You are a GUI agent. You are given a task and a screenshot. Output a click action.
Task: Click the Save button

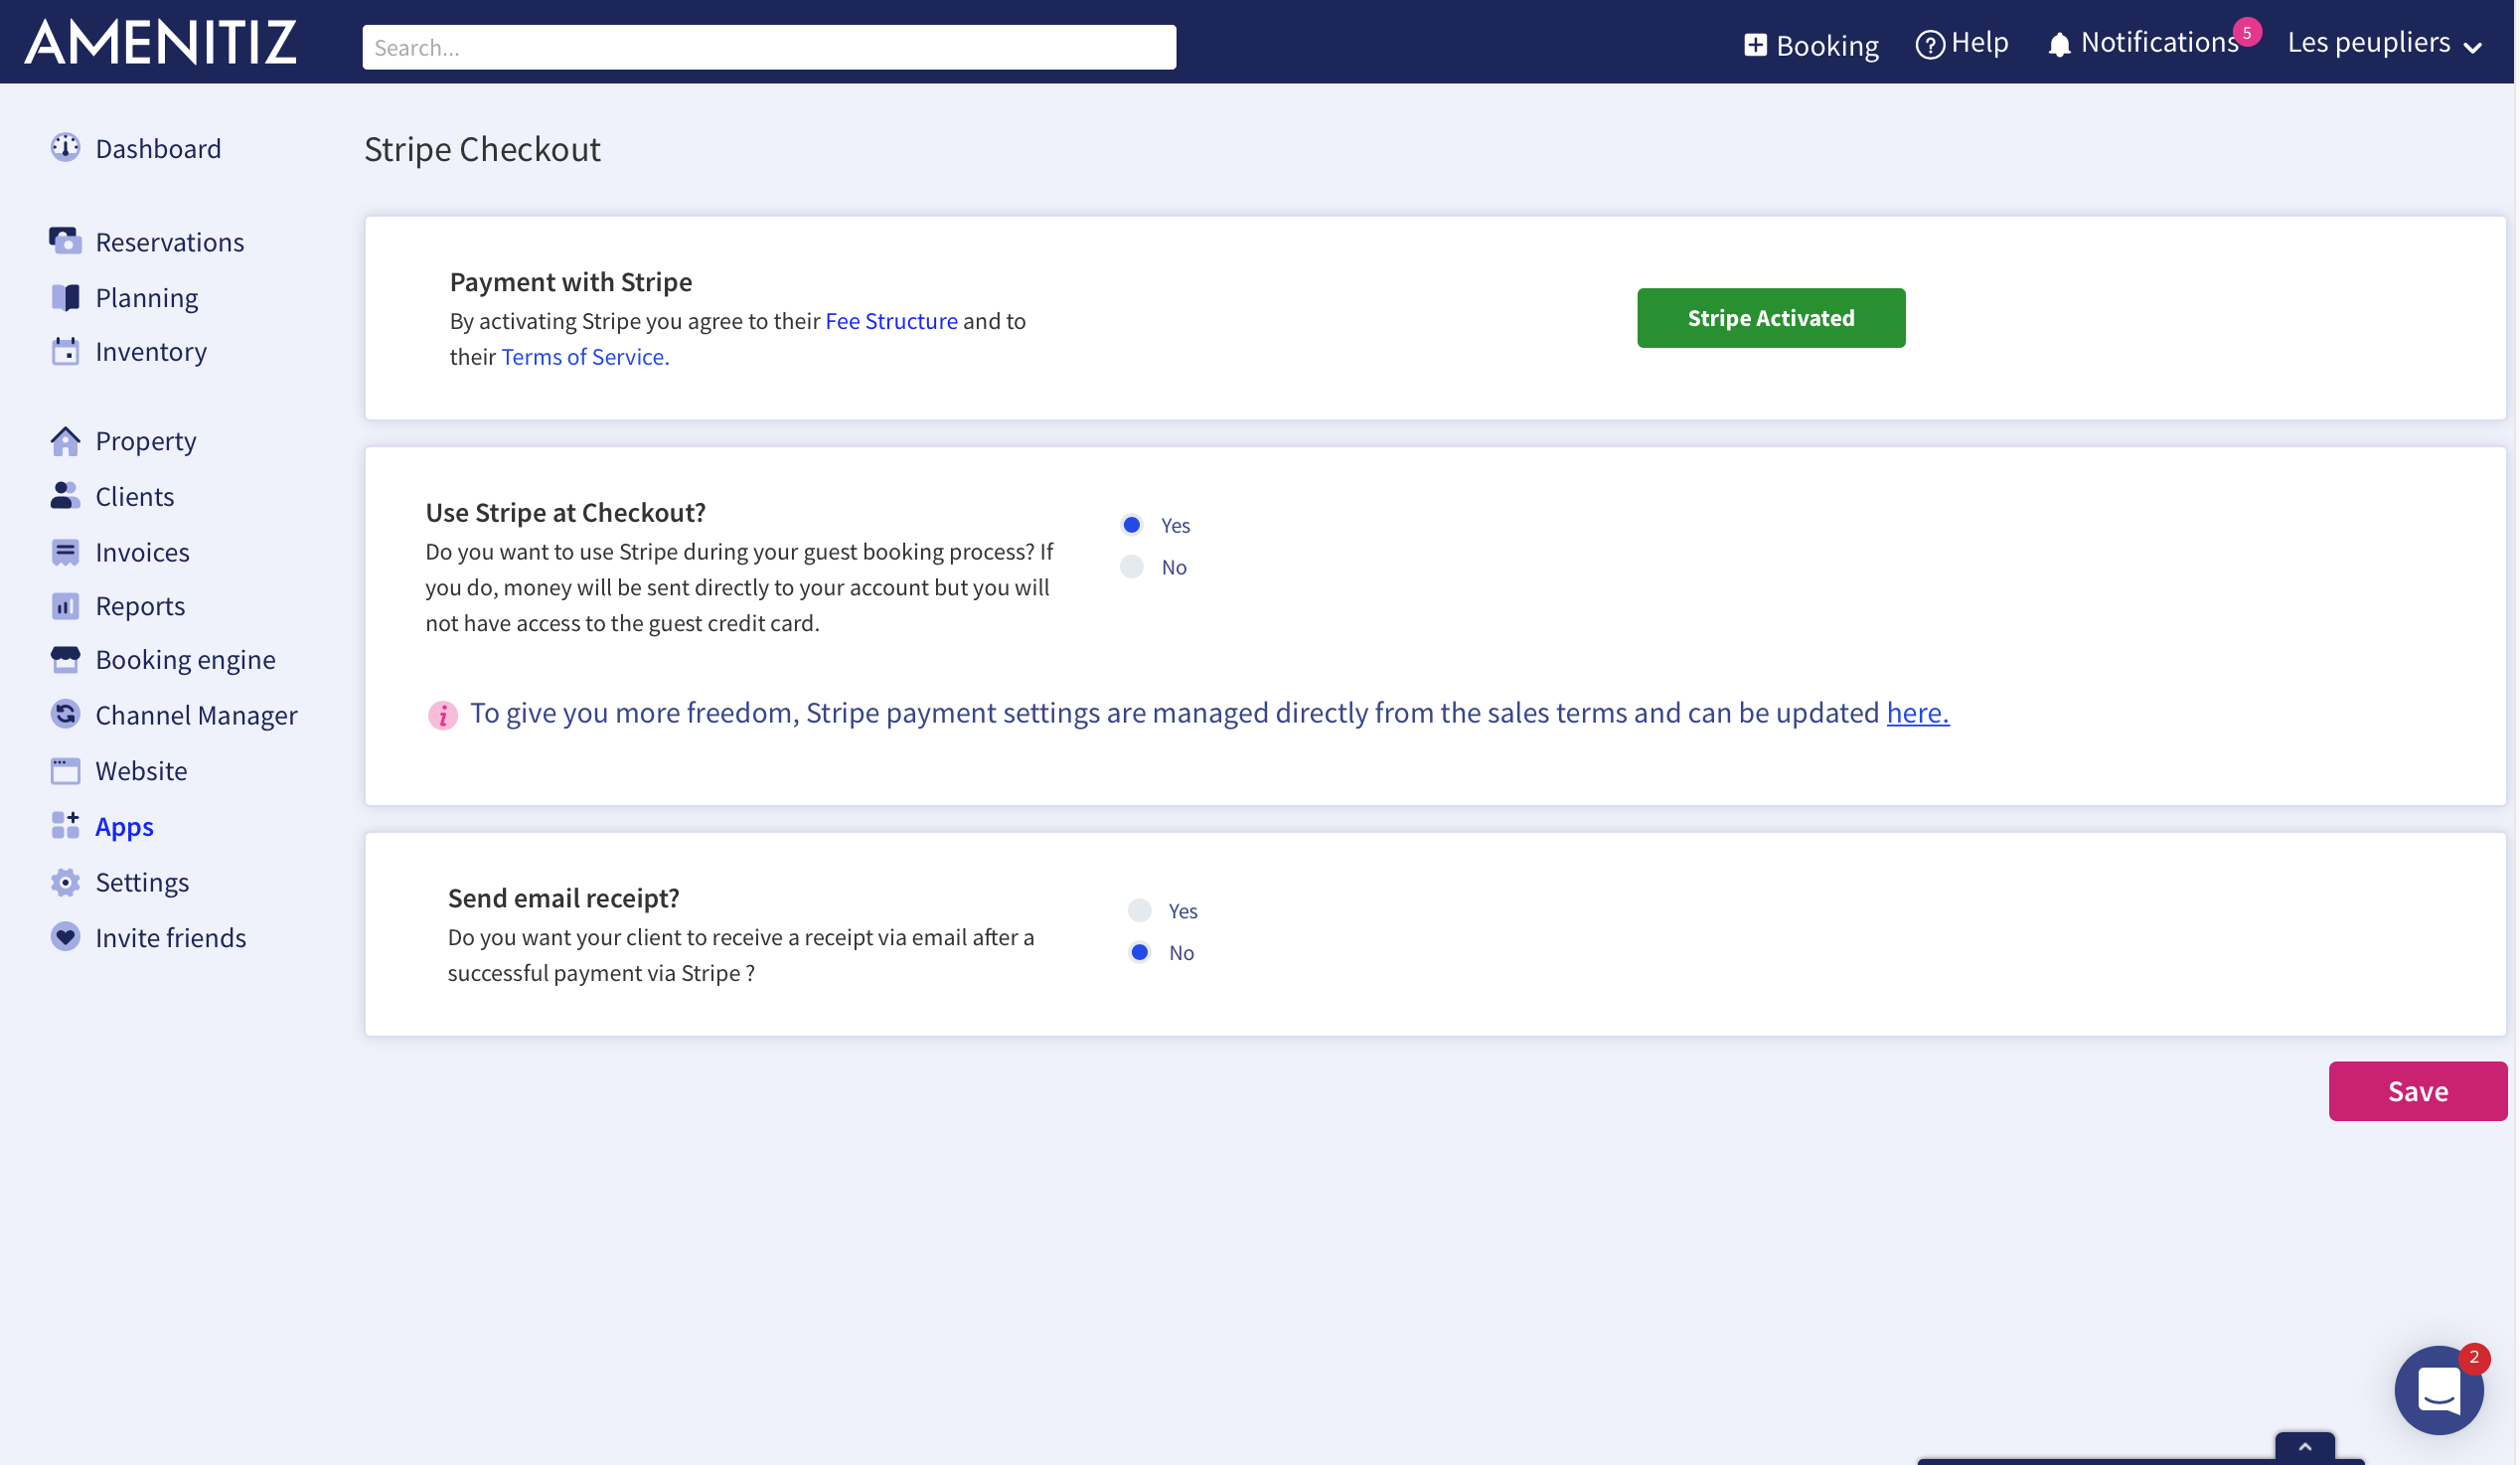click(x=2417, y=1091)
